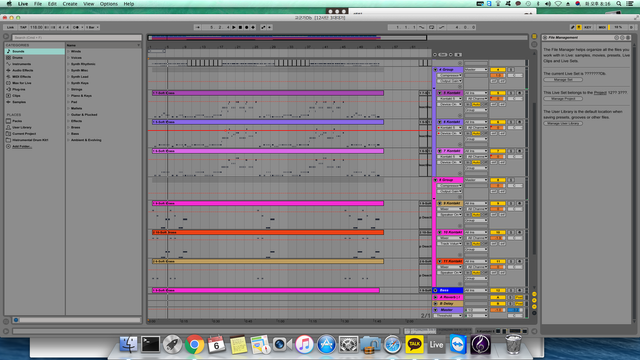Toggle the Key Map Mode switch
The image size is (640, 360).
click(587, 27)
